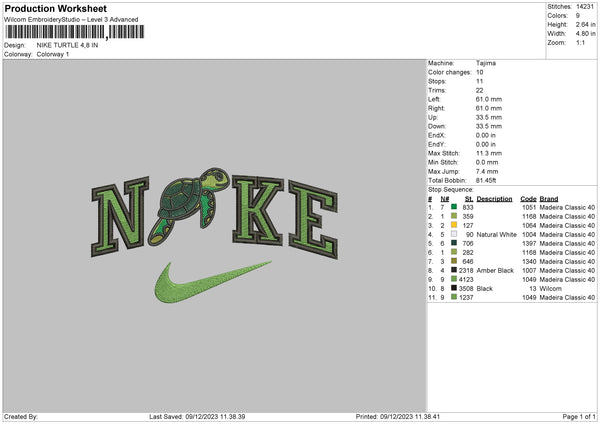Screen dimensions: 600x424
Task: Click the 'Amber Black' description text
Action: click(x=495, y=271)
